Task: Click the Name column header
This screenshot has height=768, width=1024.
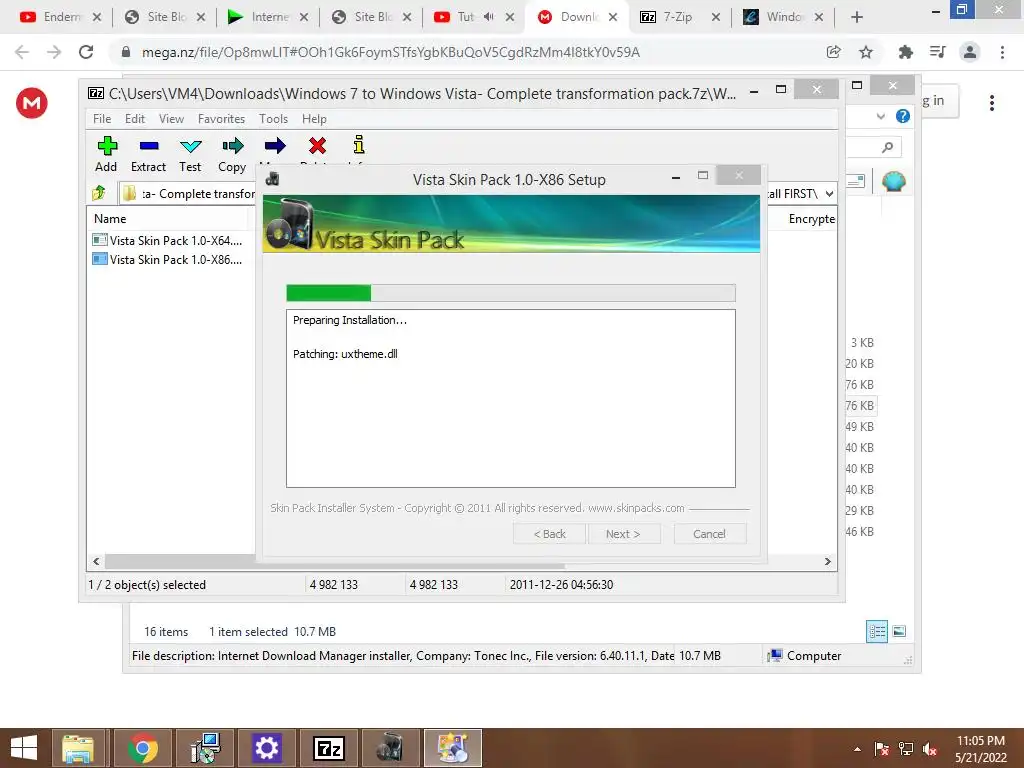Action: pyautogui.click(x=110, y=219)
